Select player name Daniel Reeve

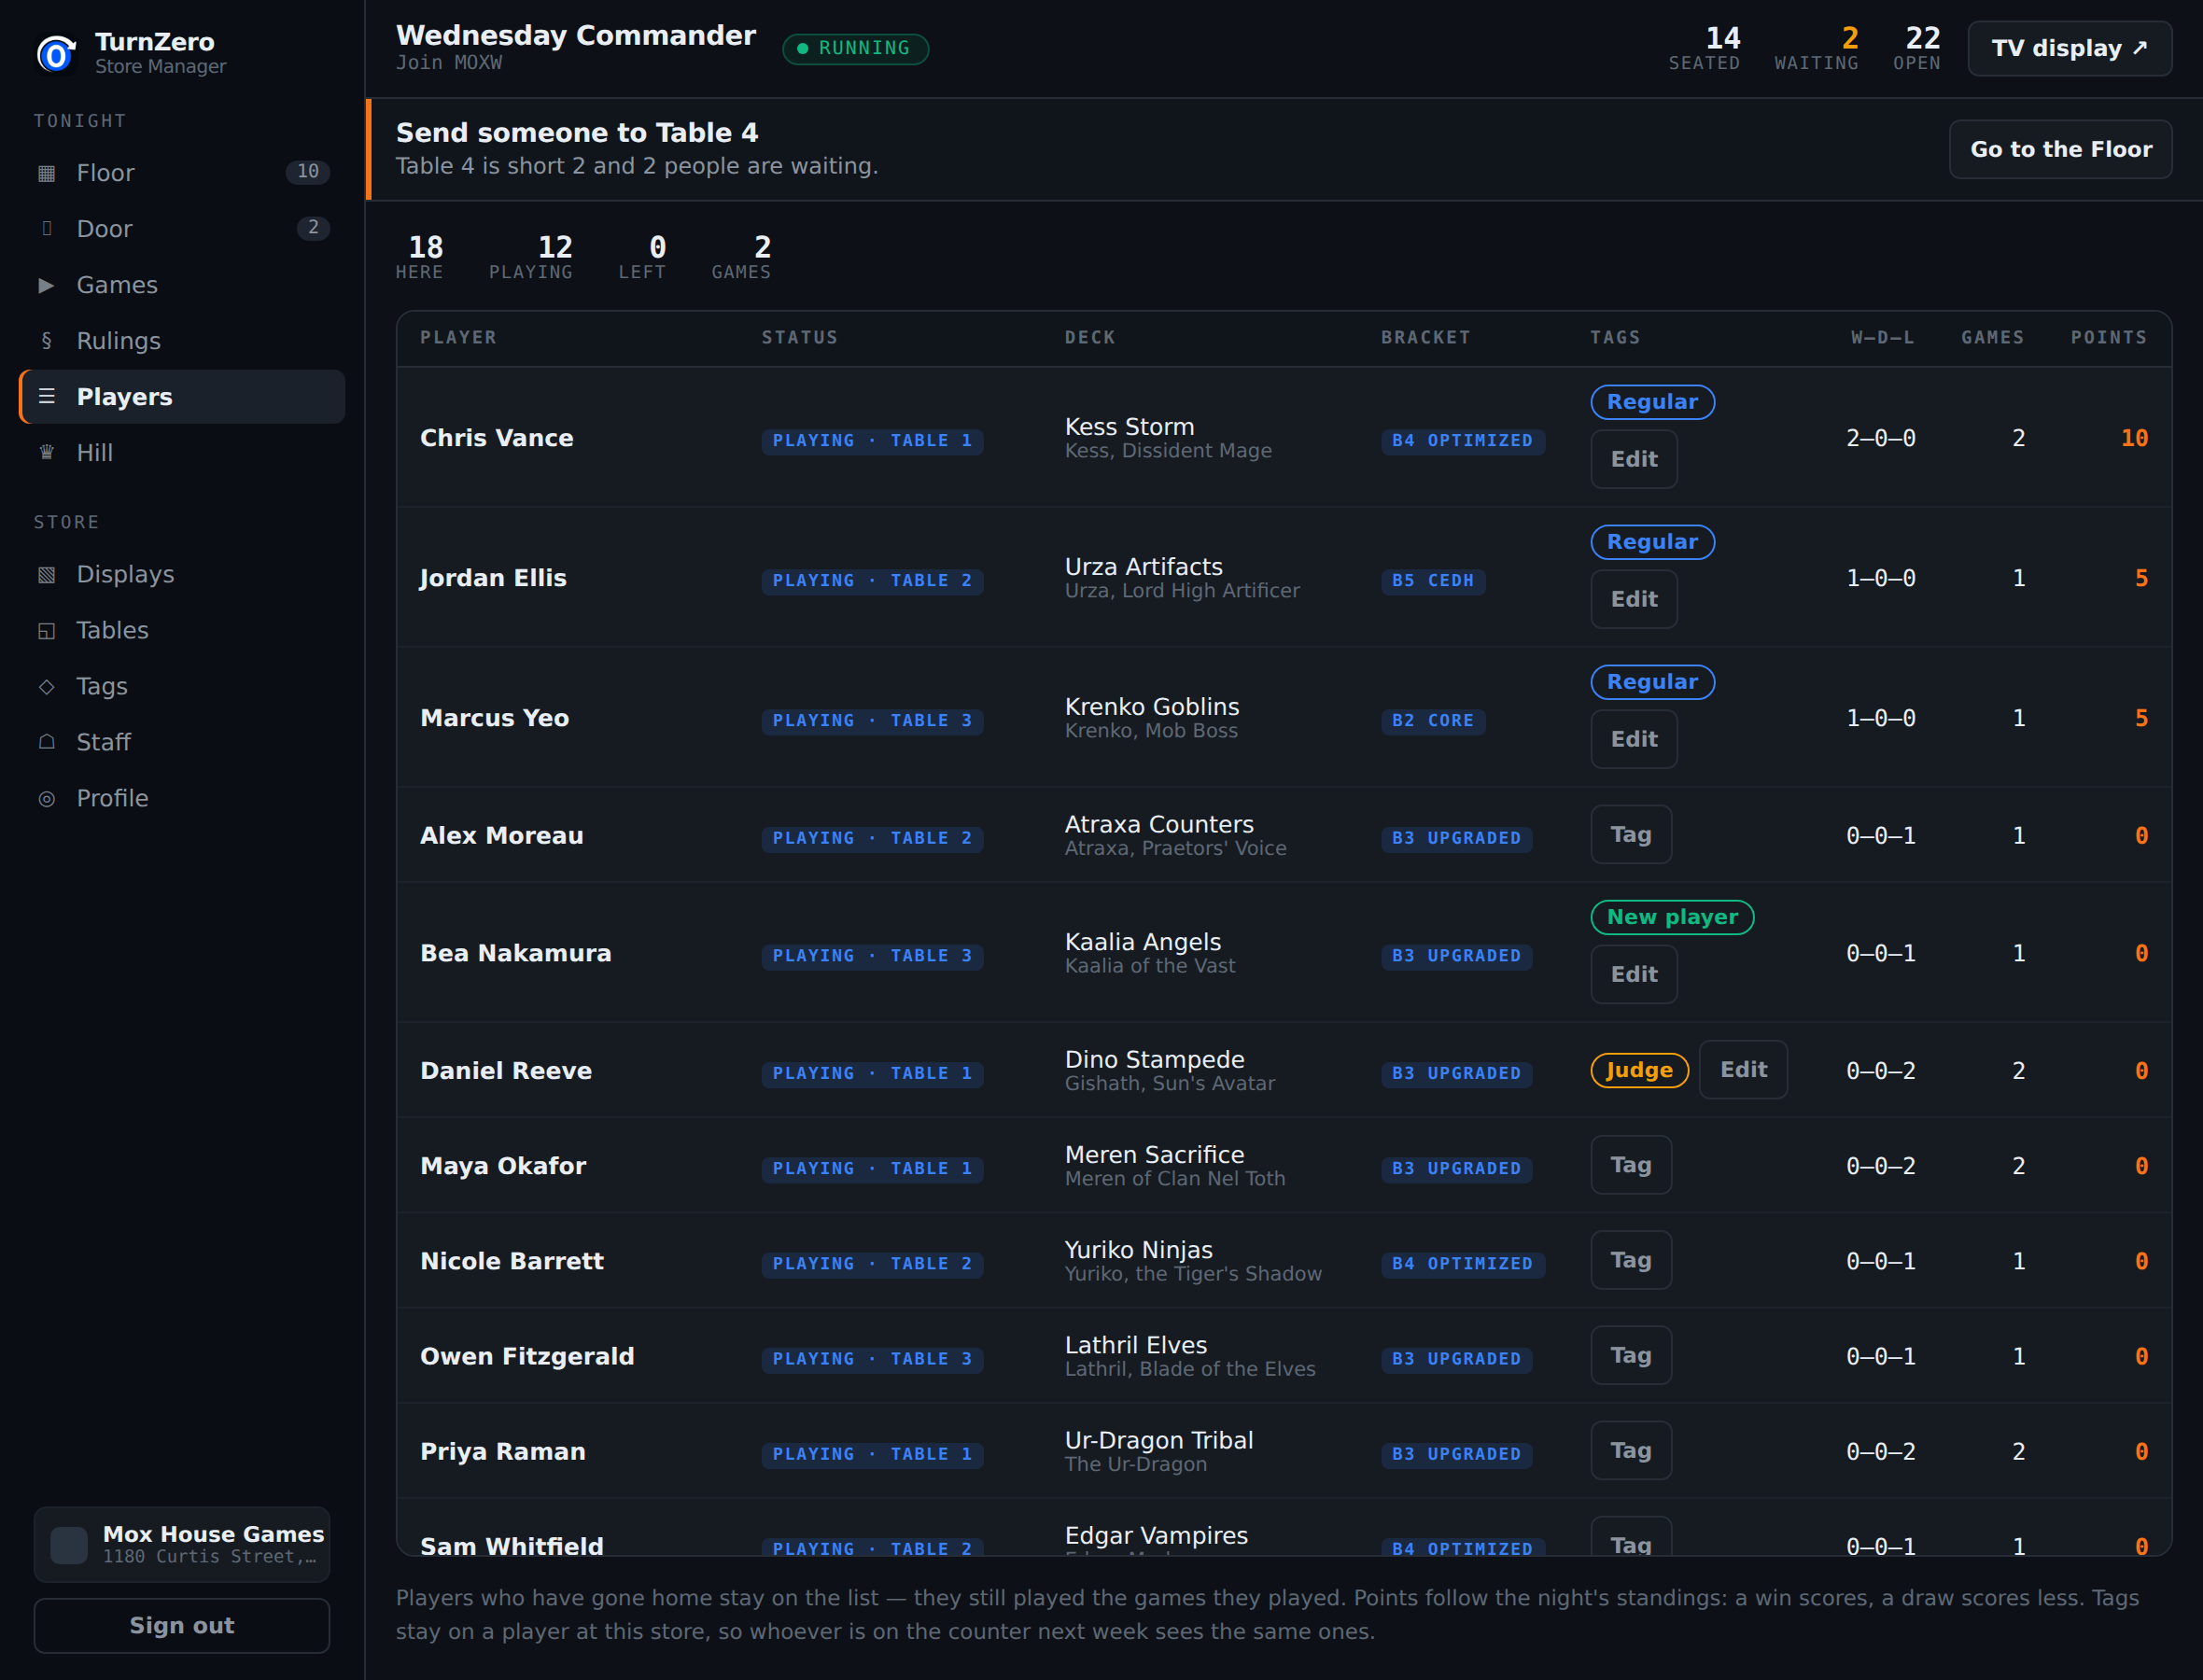click(506, 1071)
